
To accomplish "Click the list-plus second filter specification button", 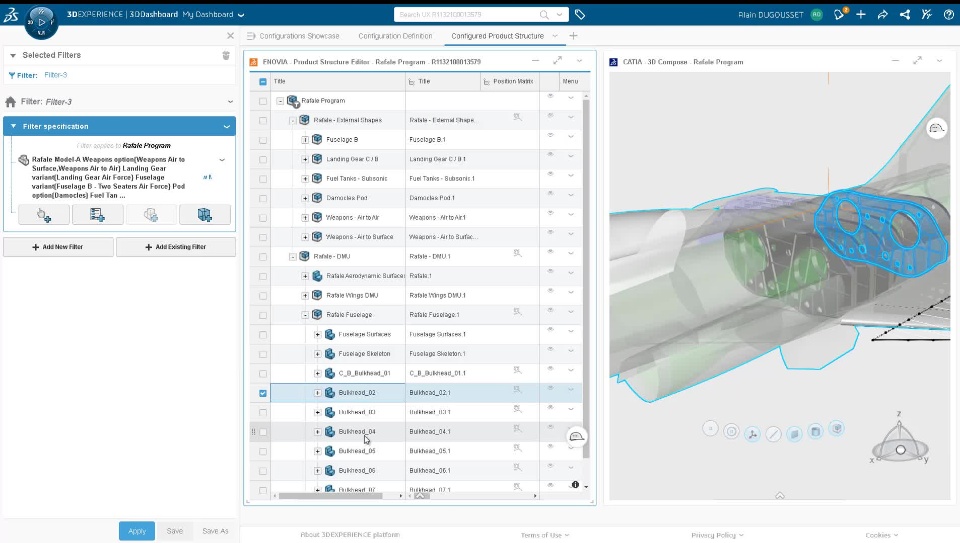I will [97, 215].
